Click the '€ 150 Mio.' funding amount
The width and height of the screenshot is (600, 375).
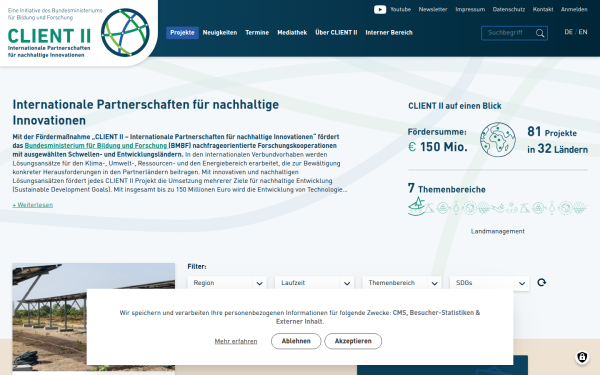(x=437, y=147)
